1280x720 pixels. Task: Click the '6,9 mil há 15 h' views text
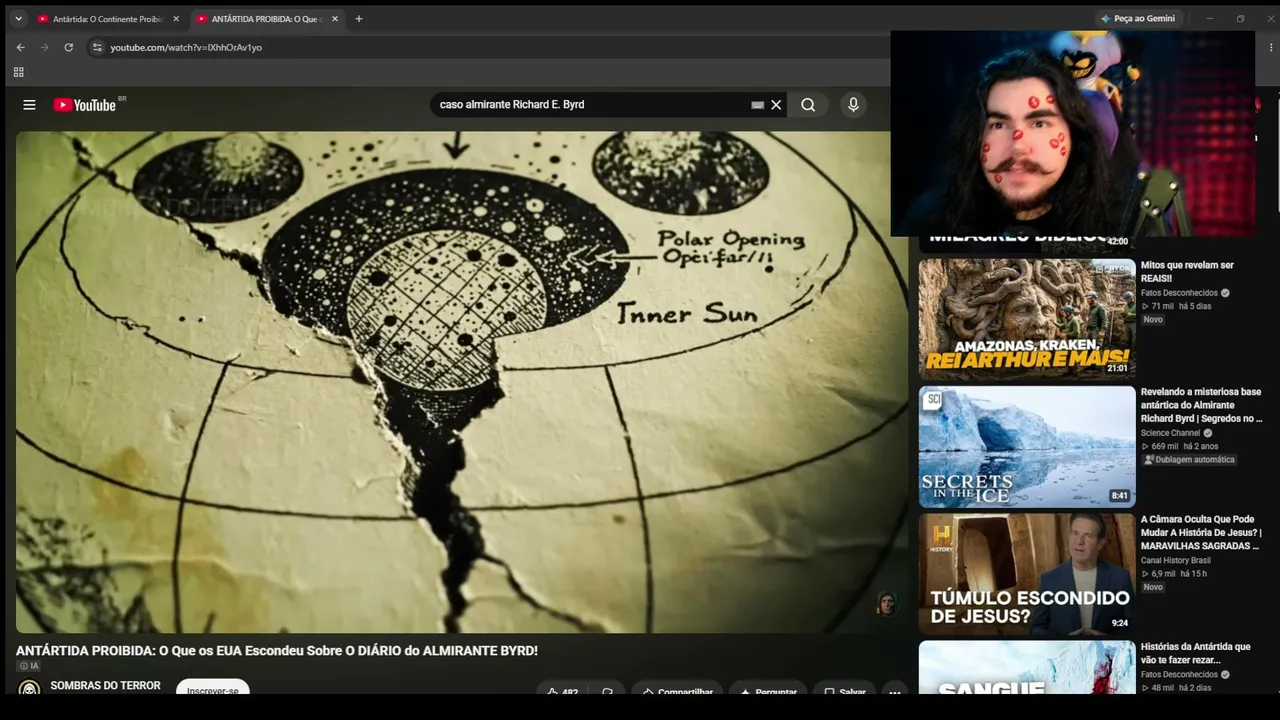(1174, 574)
